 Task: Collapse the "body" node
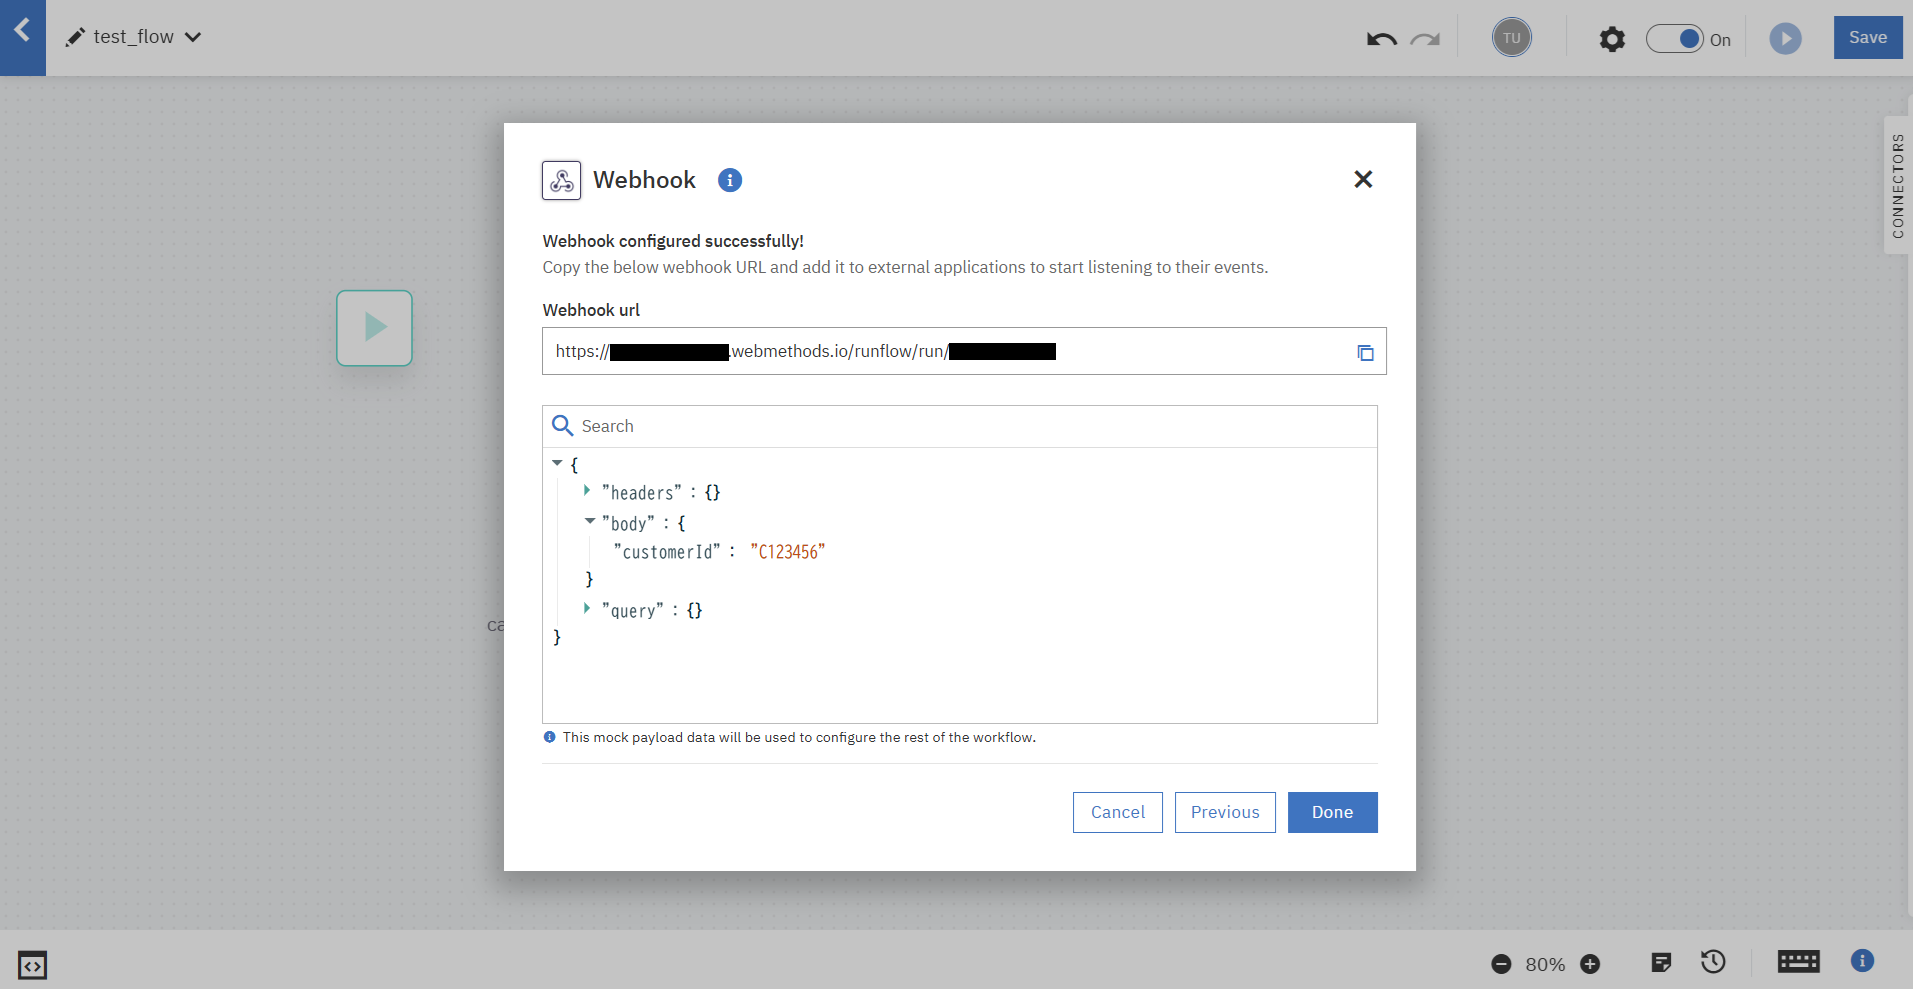590,521
